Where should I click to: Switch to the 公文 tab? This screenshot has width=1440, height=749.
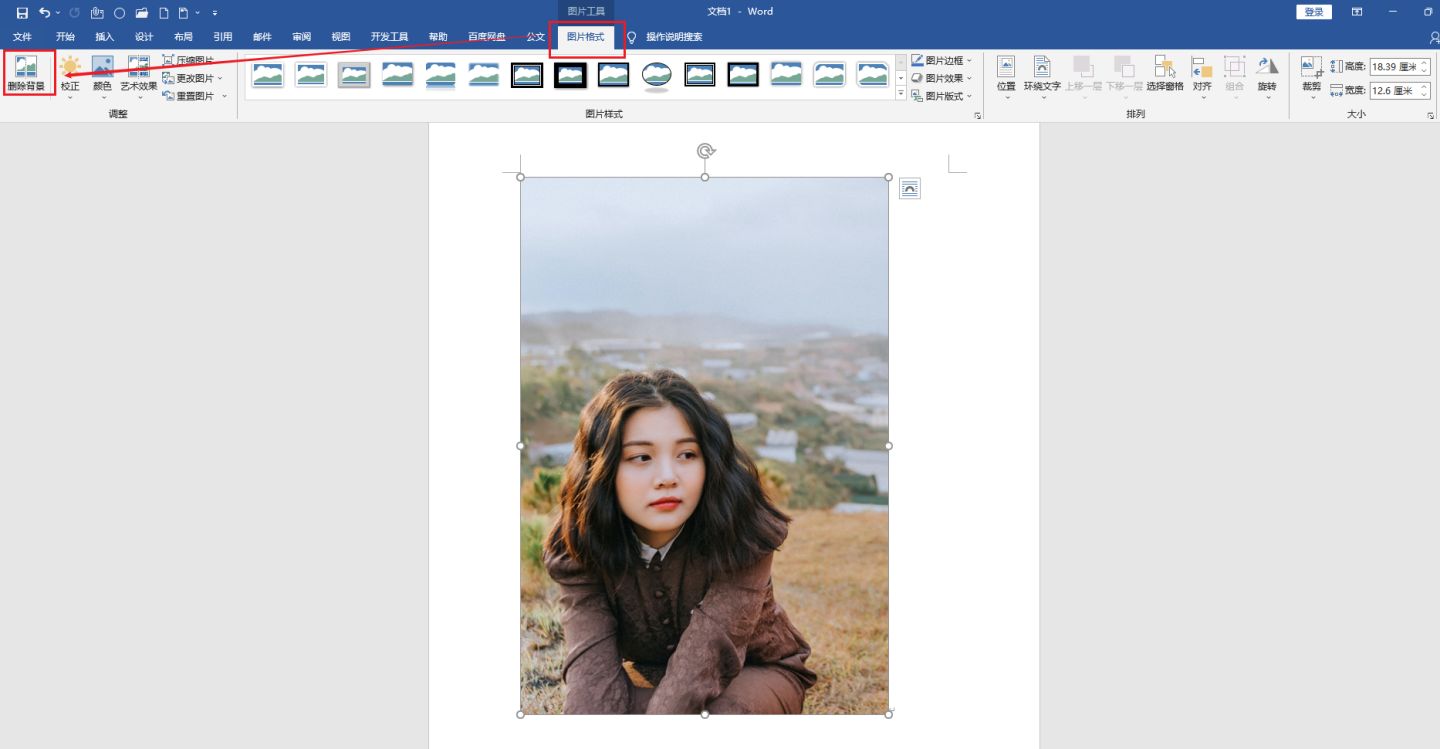536,37
